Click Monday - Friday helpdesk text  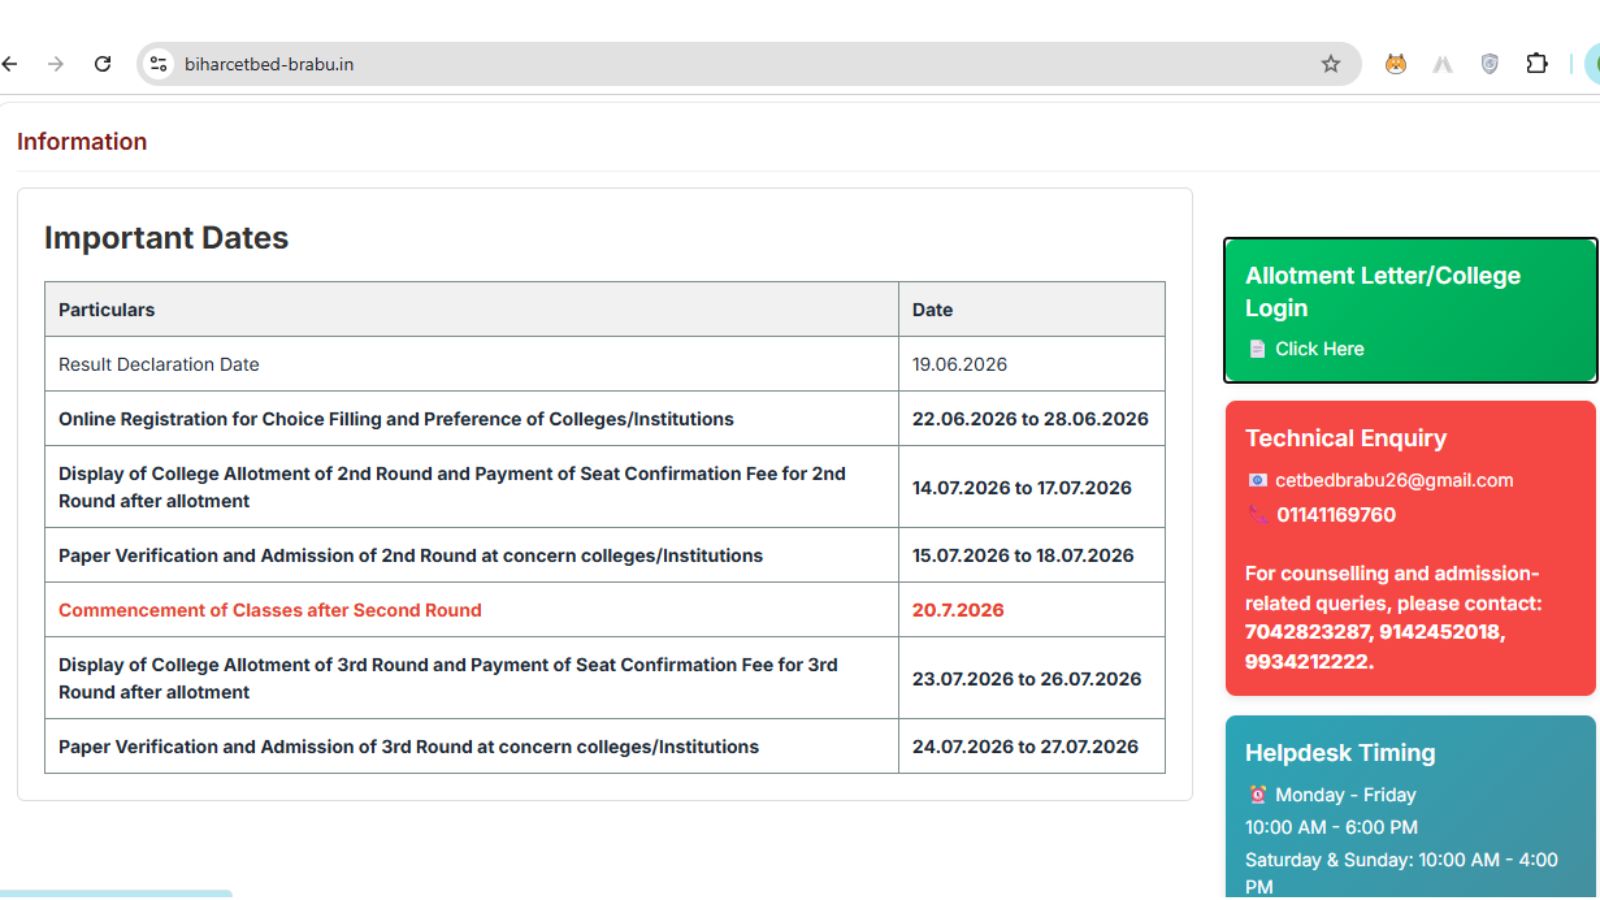(1345, 795)
